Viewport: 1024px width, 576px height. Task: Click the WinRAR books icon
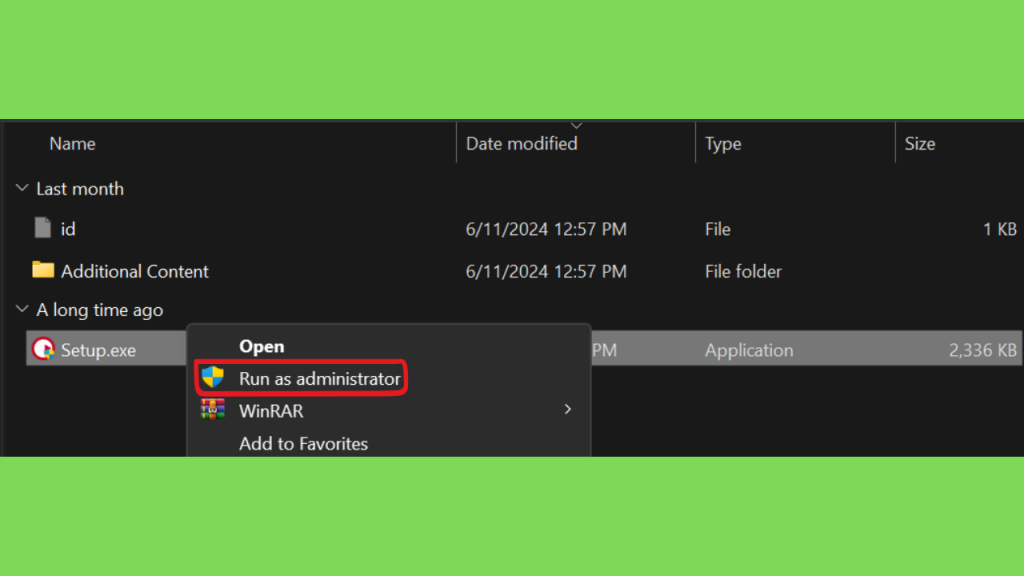(213, 409)
